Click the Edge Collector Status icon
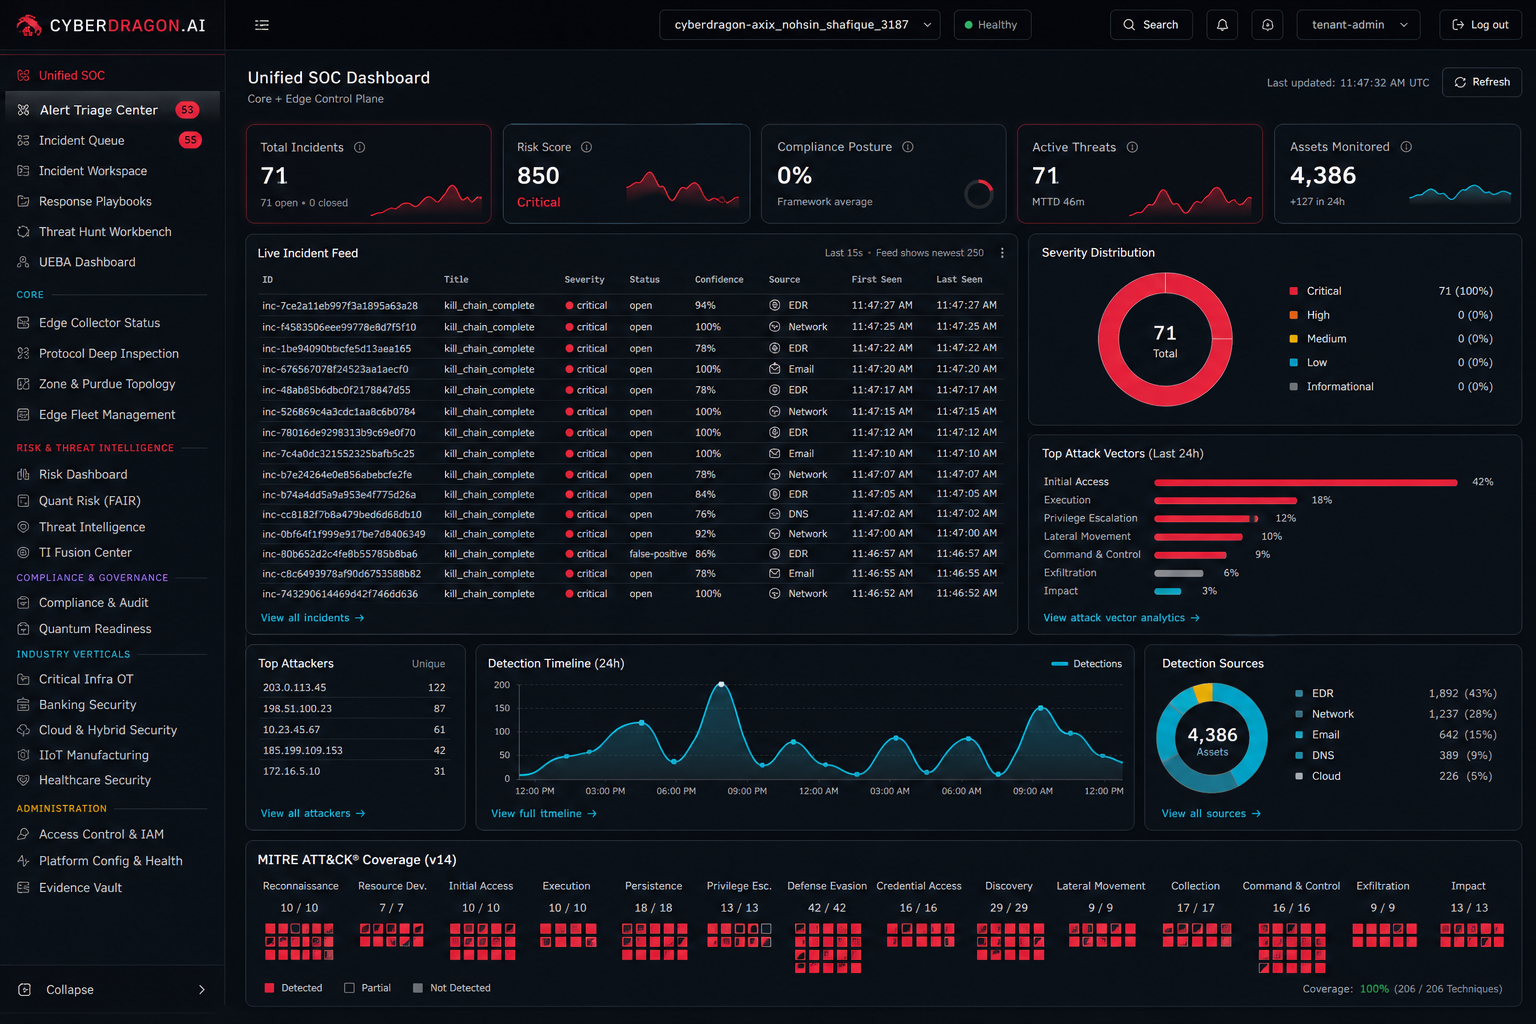Image resolution: width=1536 pixels, height=1024 pixels. click(23, 323)
